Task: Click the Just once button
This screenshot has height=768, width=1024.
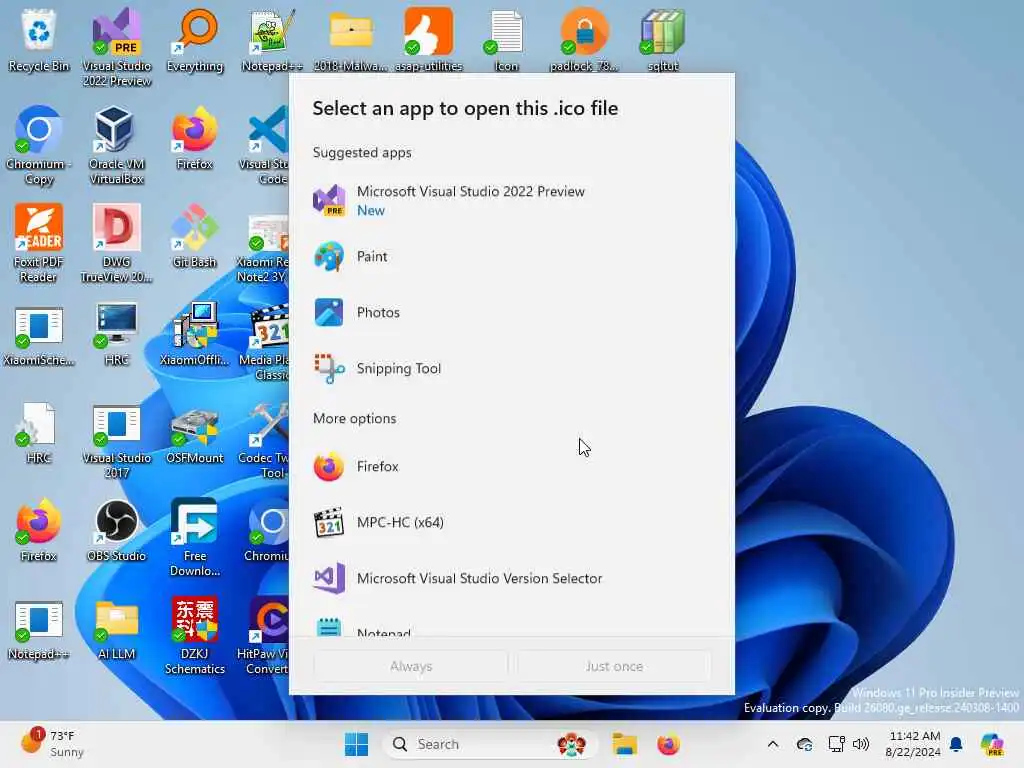Action: pyautogui.click(x=614, y=666)
